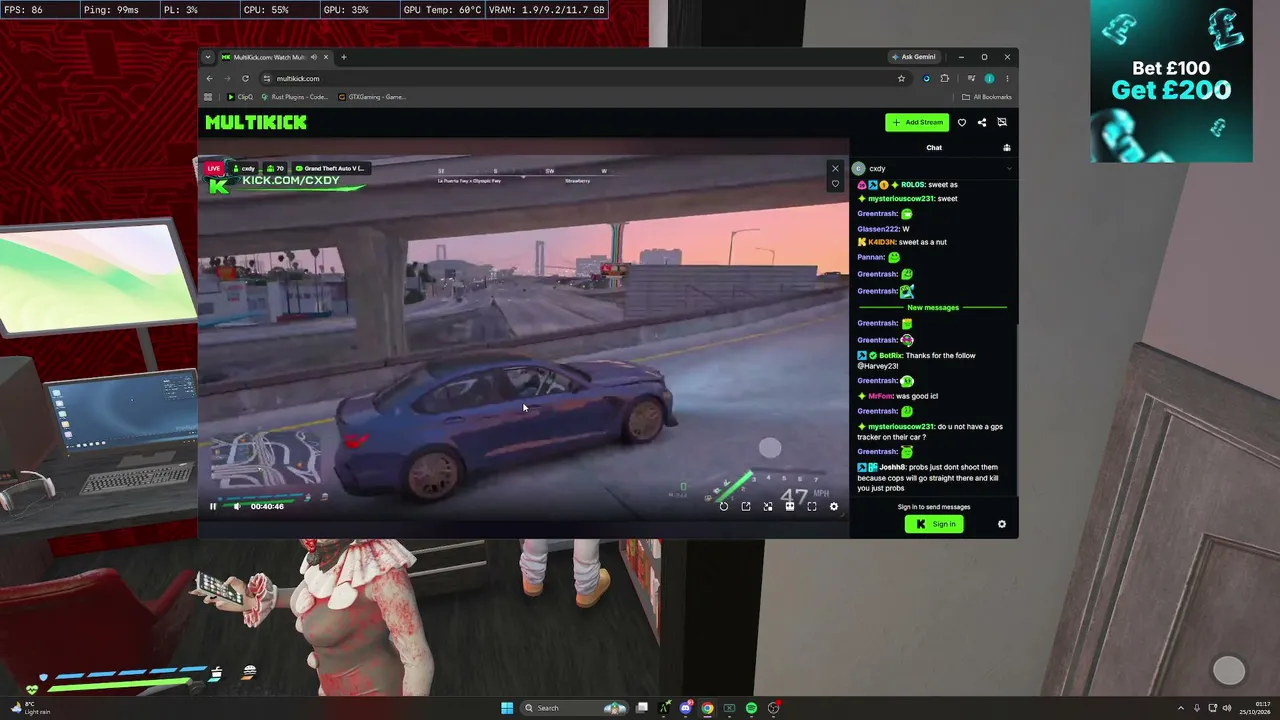This screenshot has width=1280, height=720.
Task: Open video player settings gear
Action: (x=834, y=506)
